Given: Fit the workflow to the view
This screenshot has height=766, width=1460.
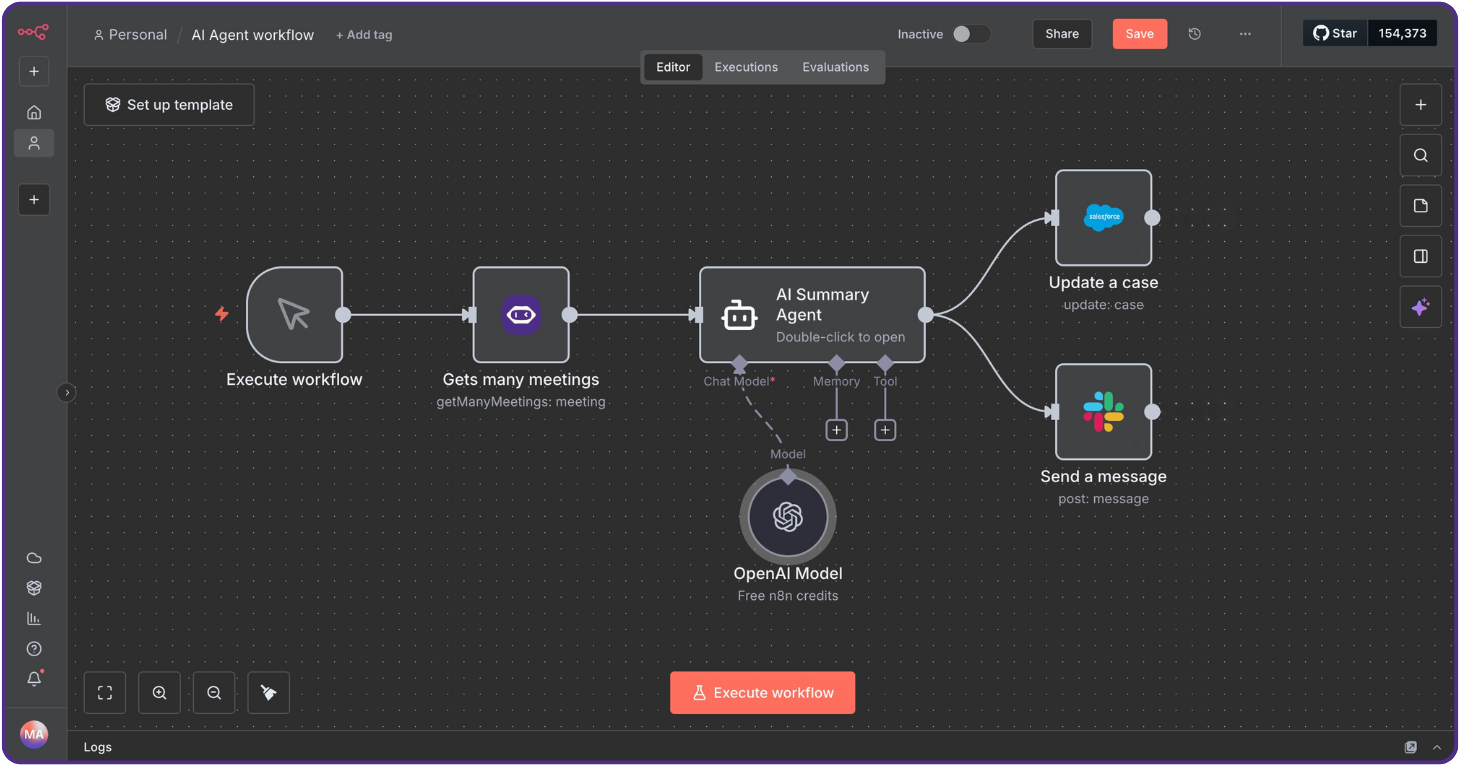Looking at the screenshot, I should 105,692.
